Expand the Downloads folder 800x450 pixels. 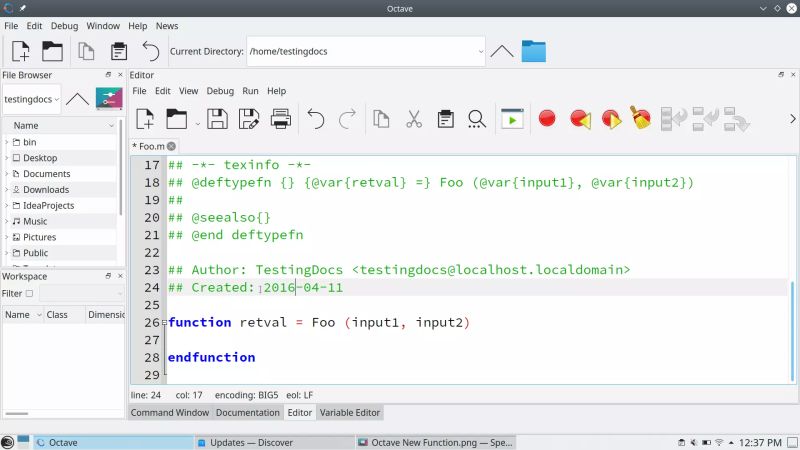tap(7, 190)
